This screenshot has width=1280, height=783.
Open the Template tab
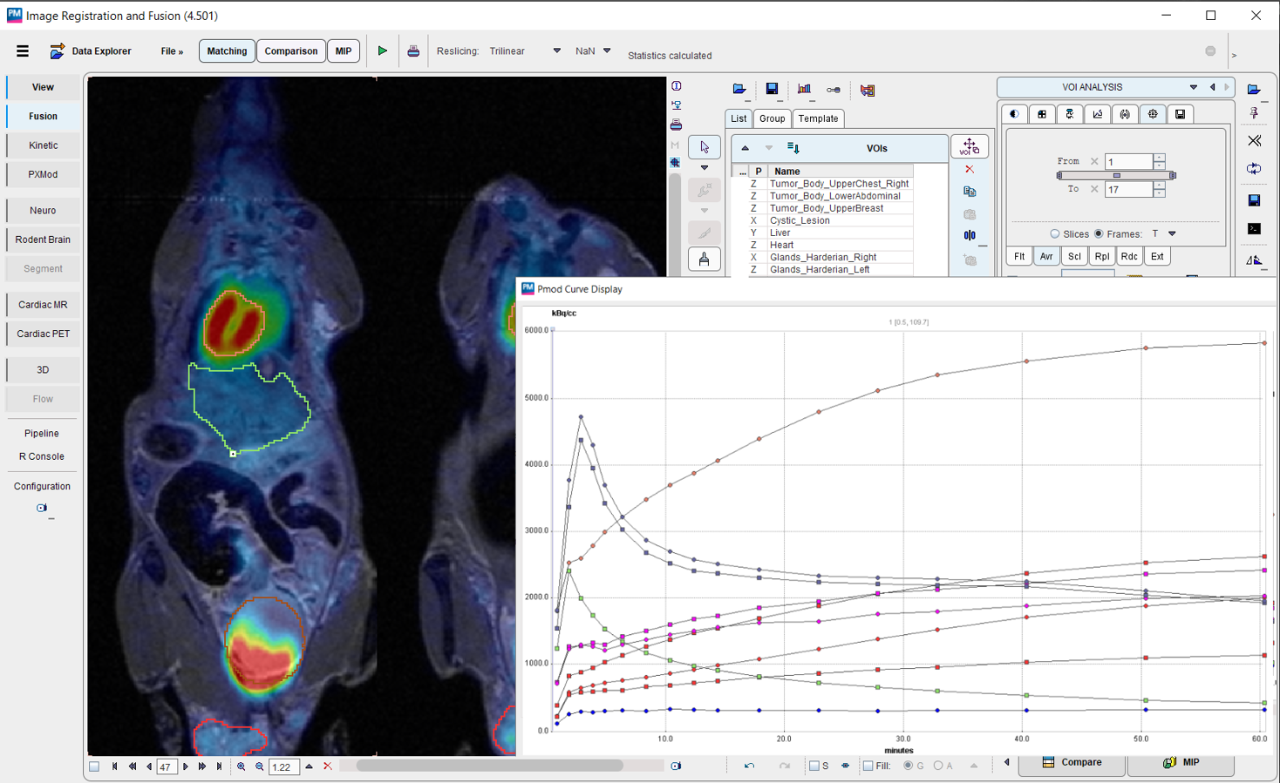818,118
